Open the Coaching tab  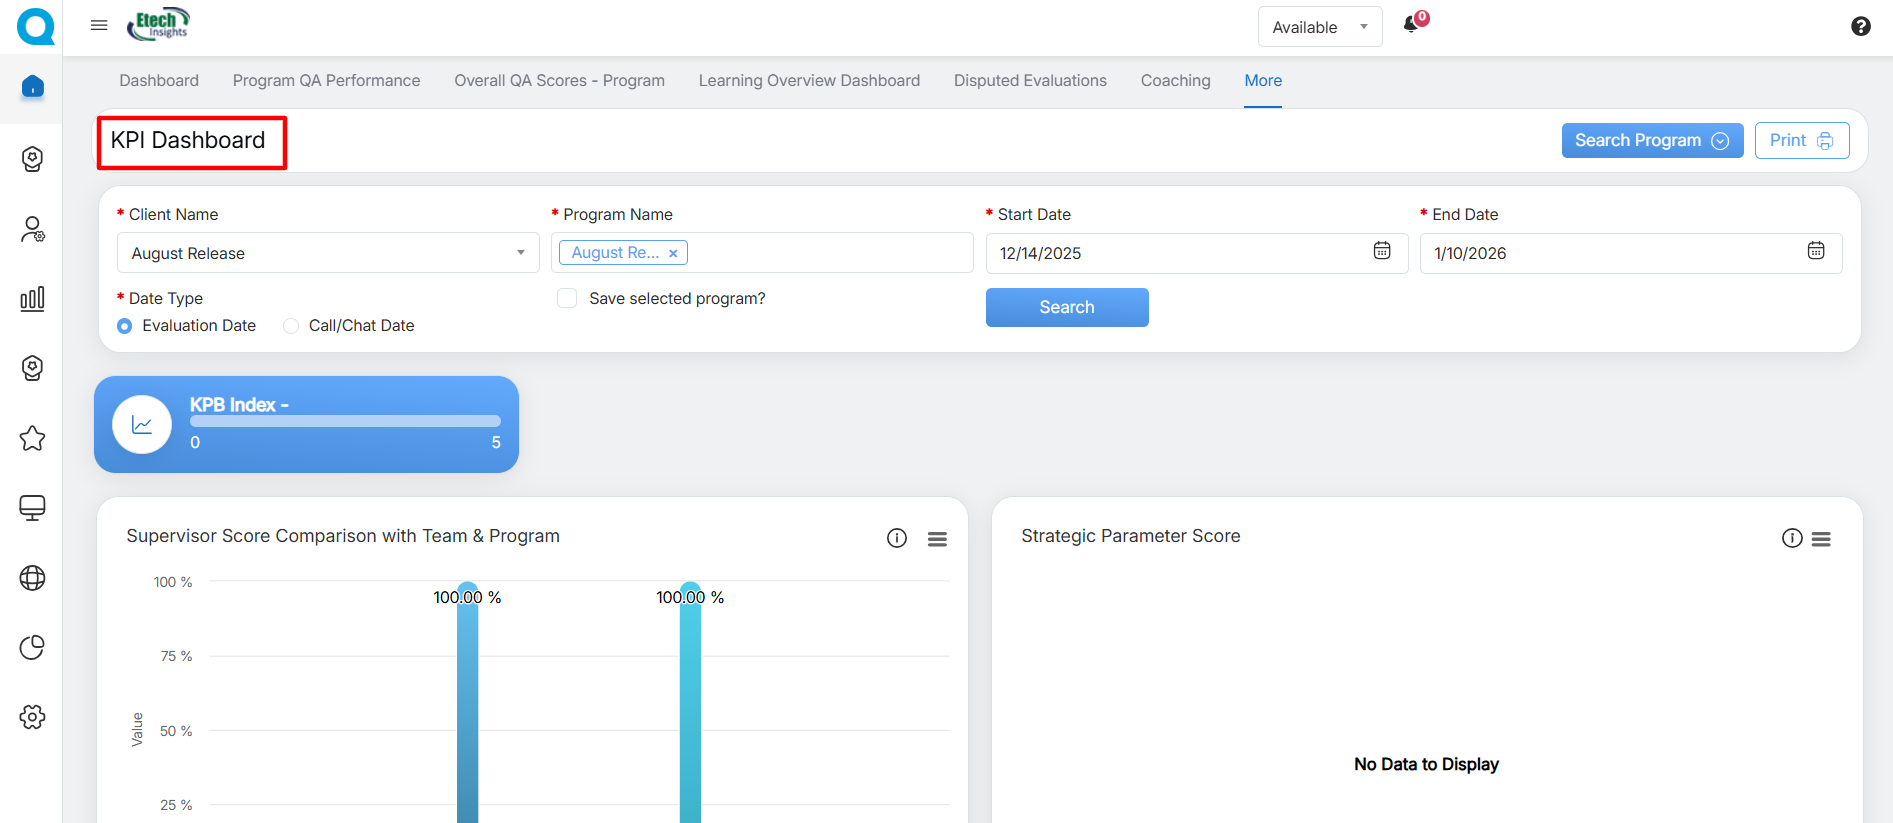coord(1175,81)
